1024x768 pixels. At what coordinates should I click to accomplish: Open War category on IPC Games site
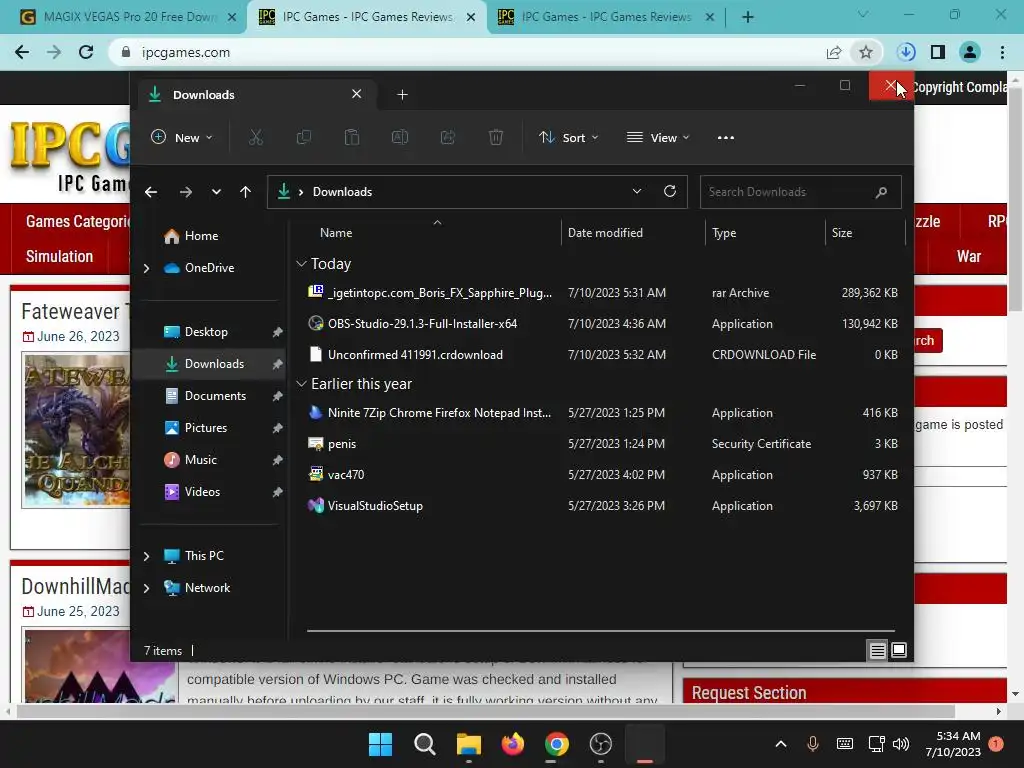[x=968, y=257]
